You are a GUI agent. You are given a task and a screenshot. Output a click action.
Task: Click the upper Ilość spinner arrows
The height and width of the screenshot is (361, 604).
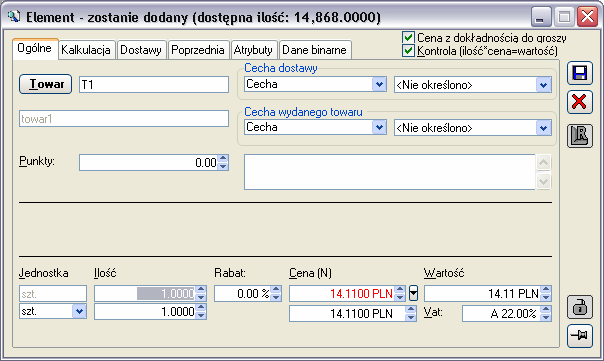201,294
